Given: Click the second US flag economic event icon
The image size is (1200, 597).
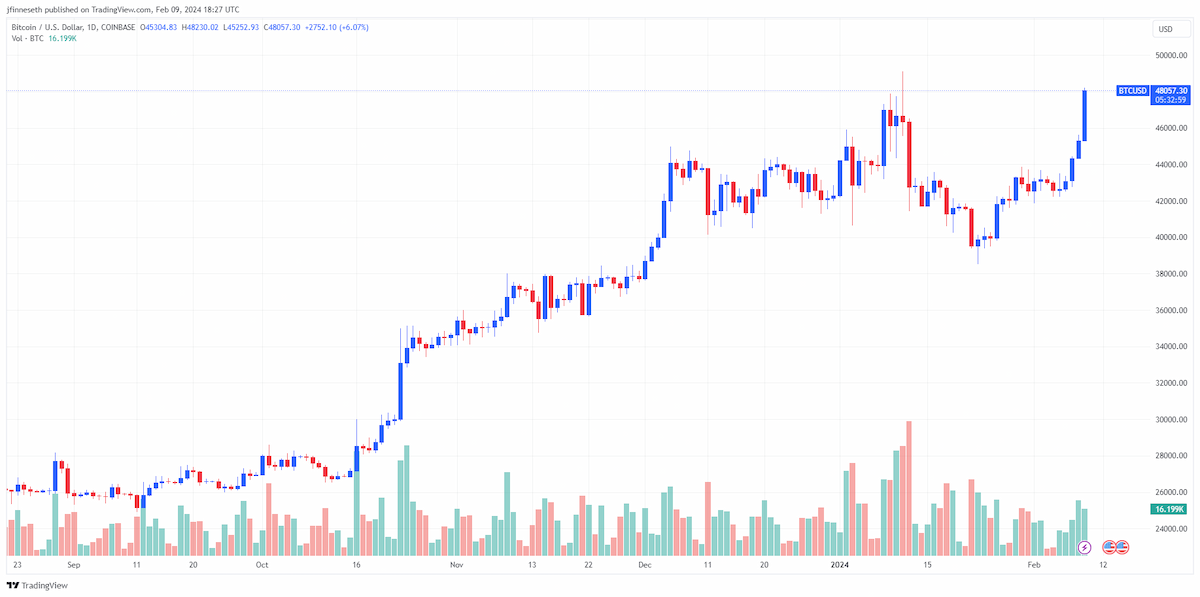Looking at the screenshot, I should pyautogui.click(x=1122, y=547).
